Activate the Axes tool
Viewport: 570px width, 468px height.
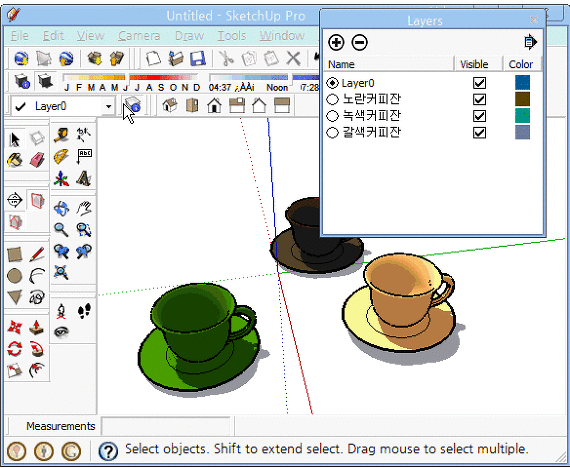tap(61, 179)
